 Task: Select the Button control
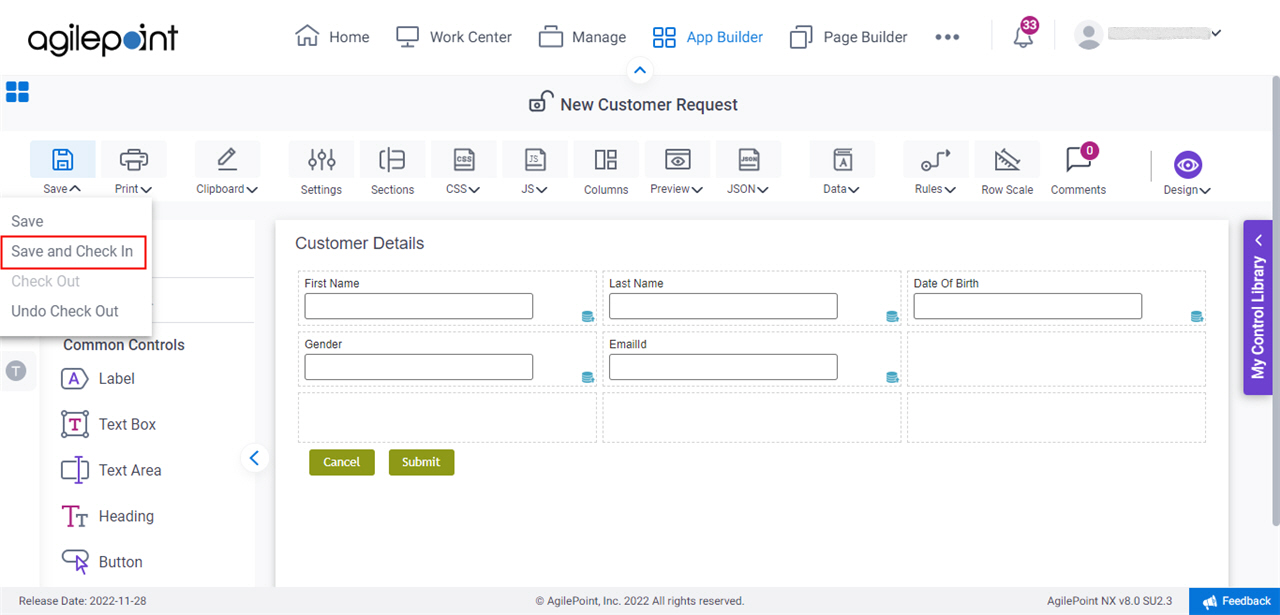pyautogui.click(x=102, y=562)
